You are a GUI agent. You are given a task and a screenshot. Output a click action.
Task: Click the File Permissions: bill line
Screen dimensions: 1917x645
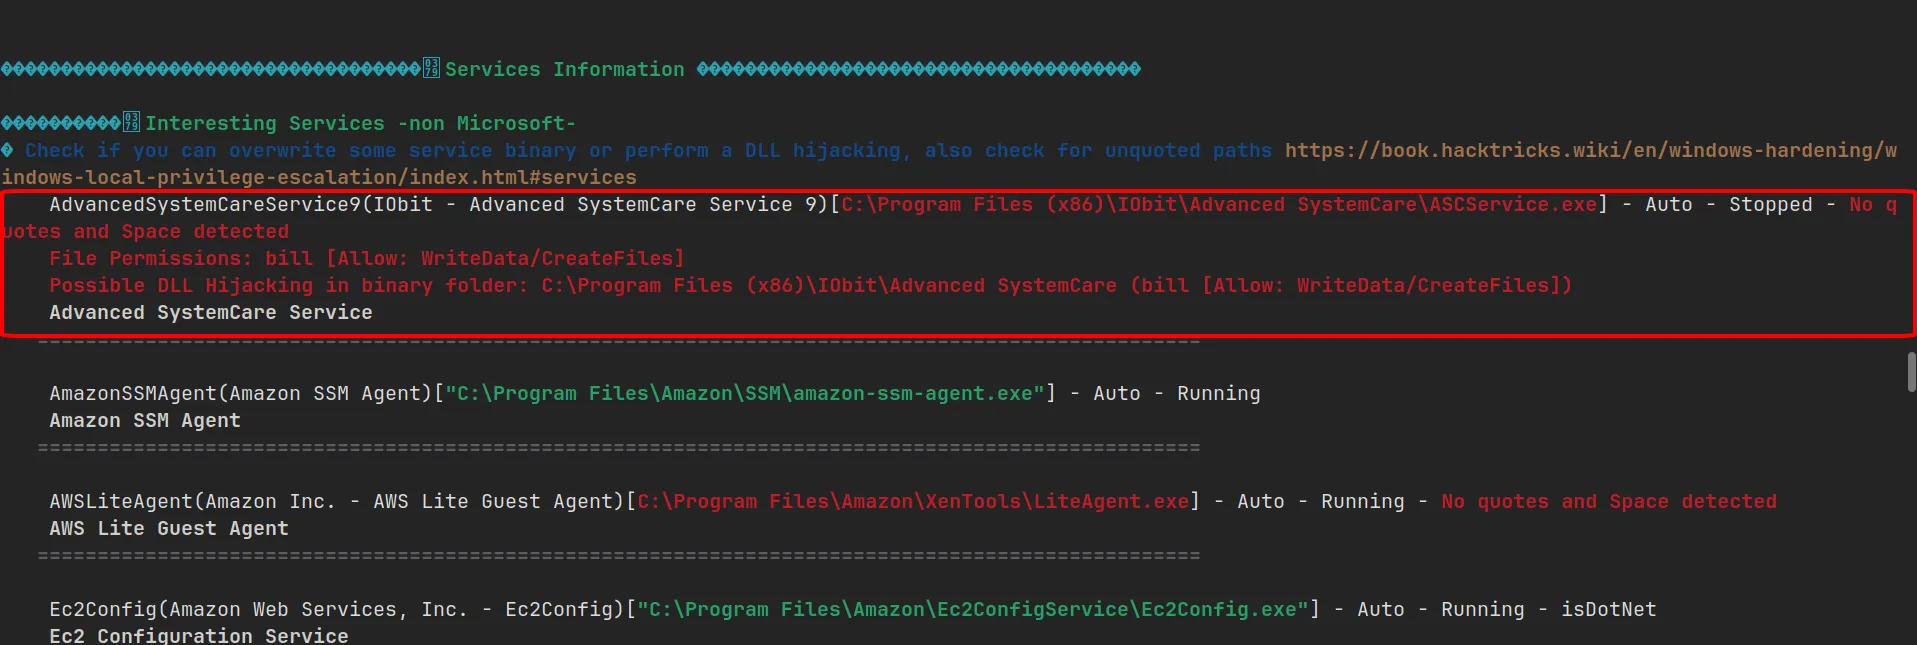pos(366,258)
